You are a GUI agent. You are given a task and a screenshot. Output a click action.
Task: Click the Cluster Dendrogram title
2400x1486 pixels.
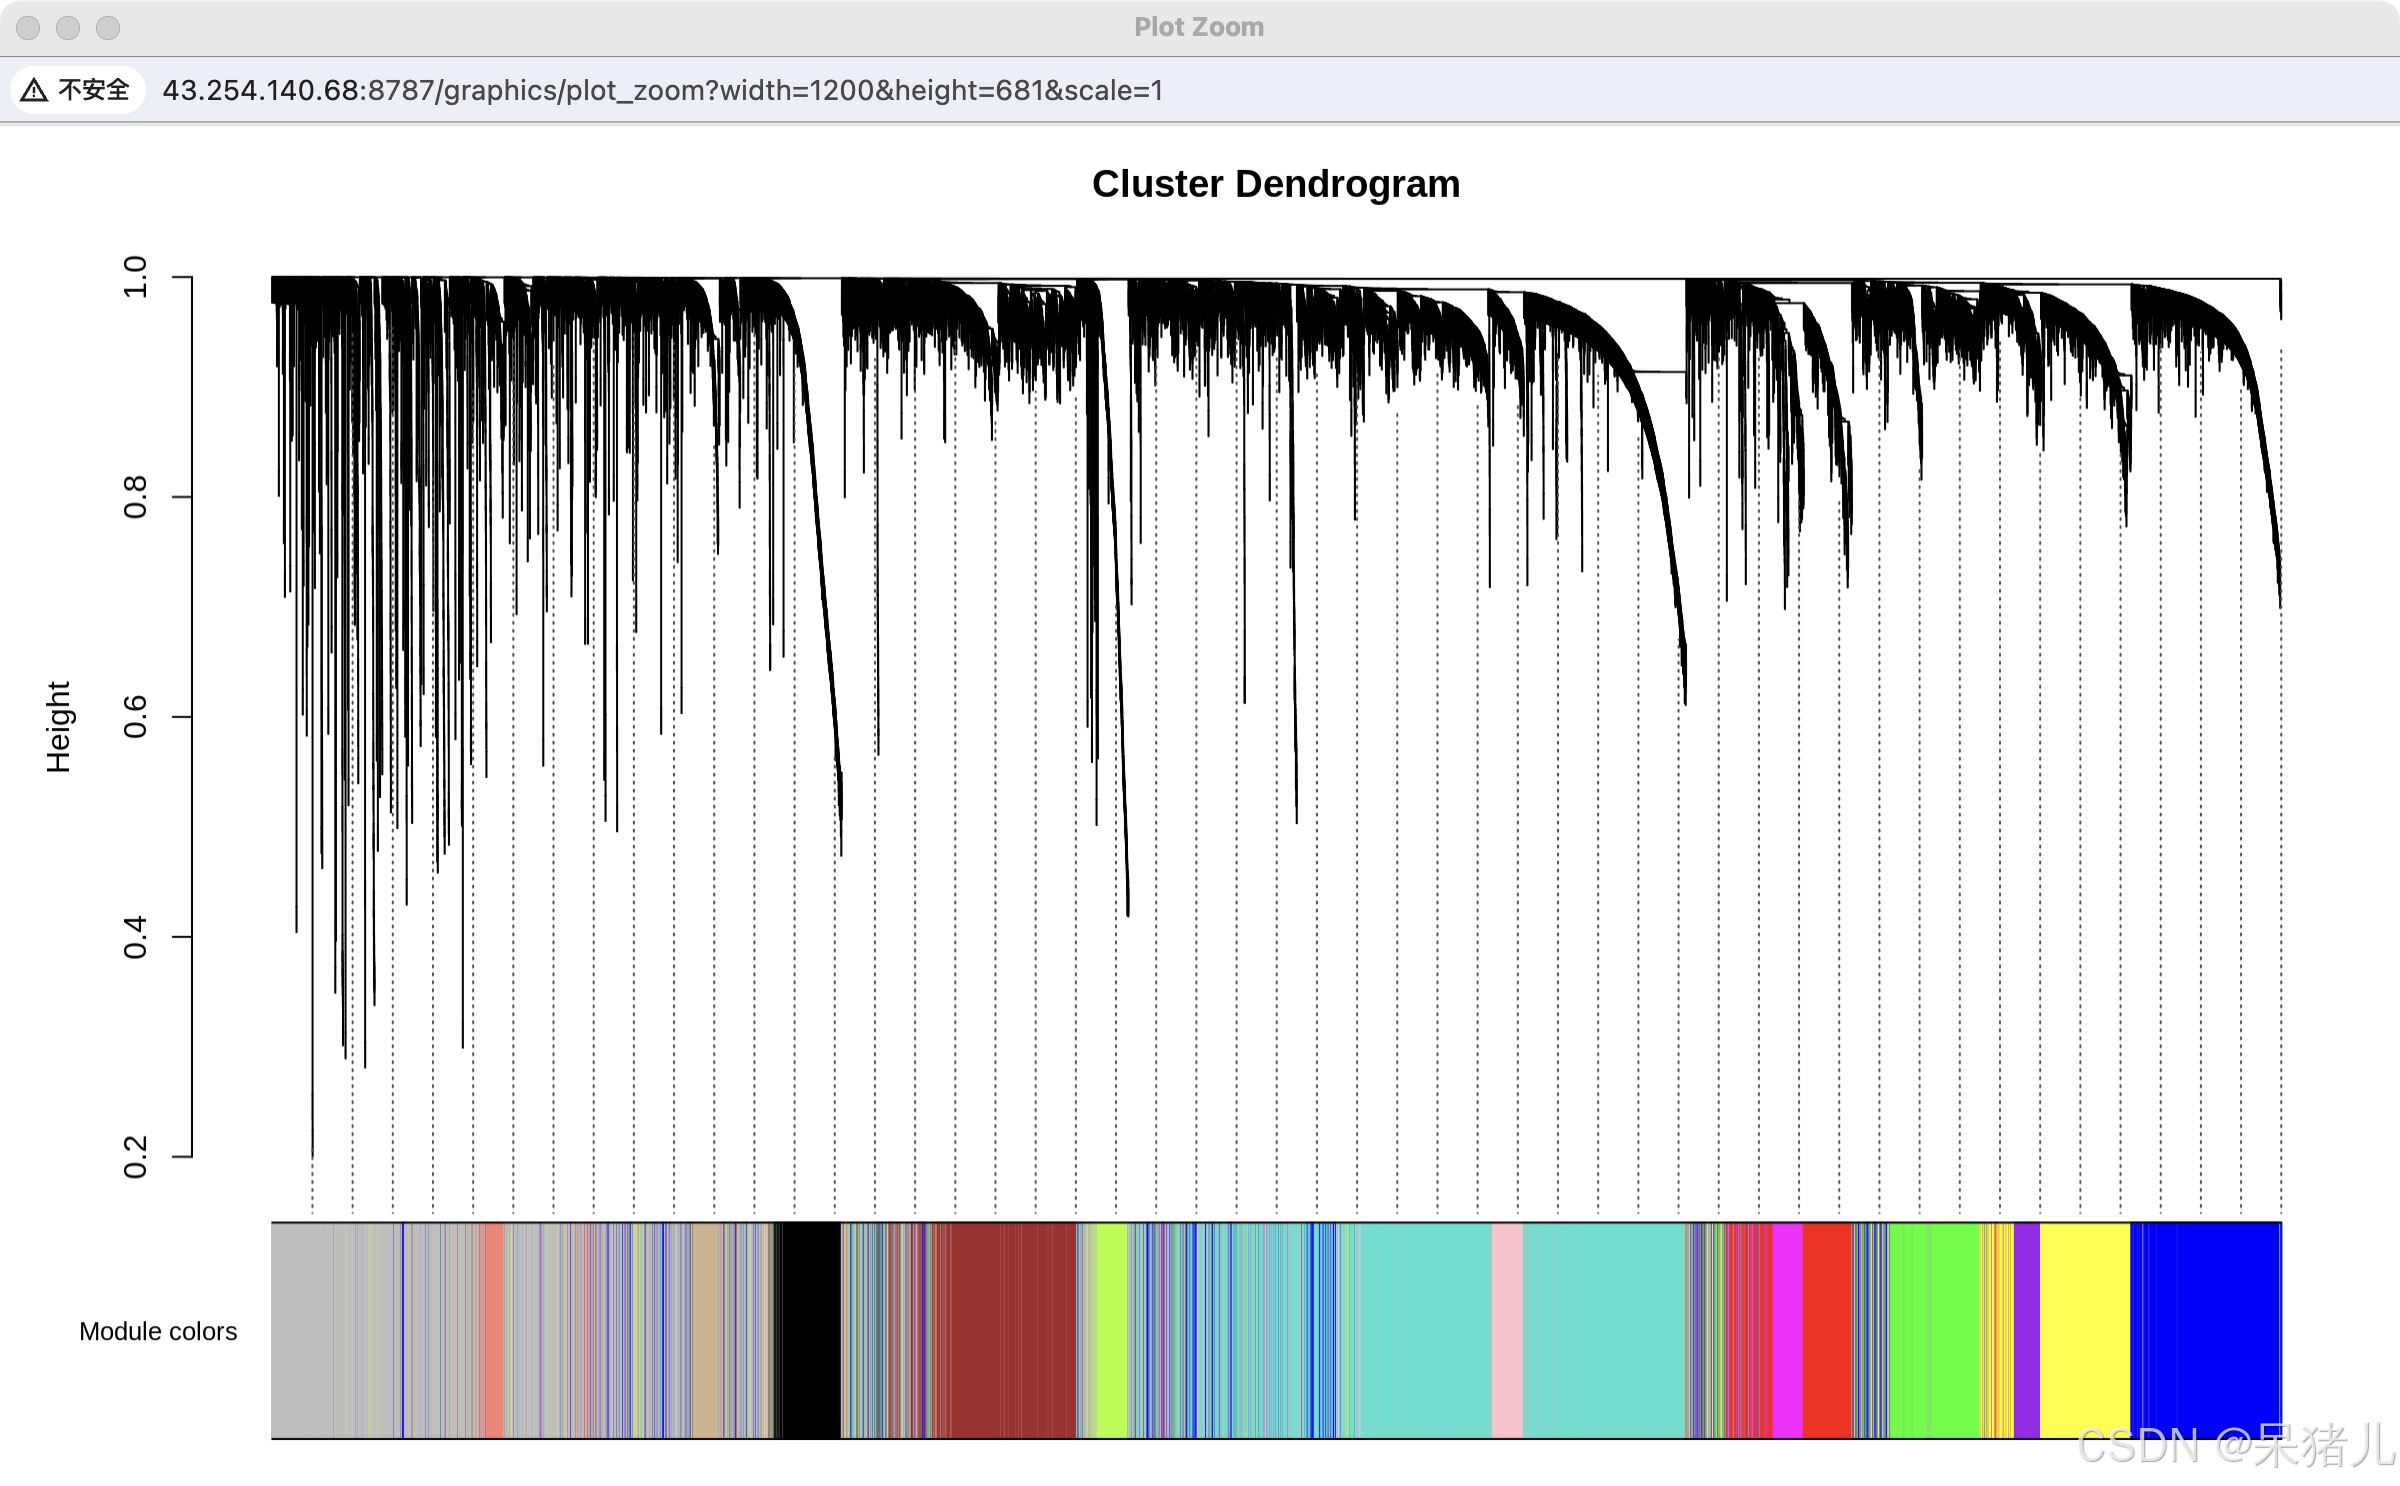1276,184
